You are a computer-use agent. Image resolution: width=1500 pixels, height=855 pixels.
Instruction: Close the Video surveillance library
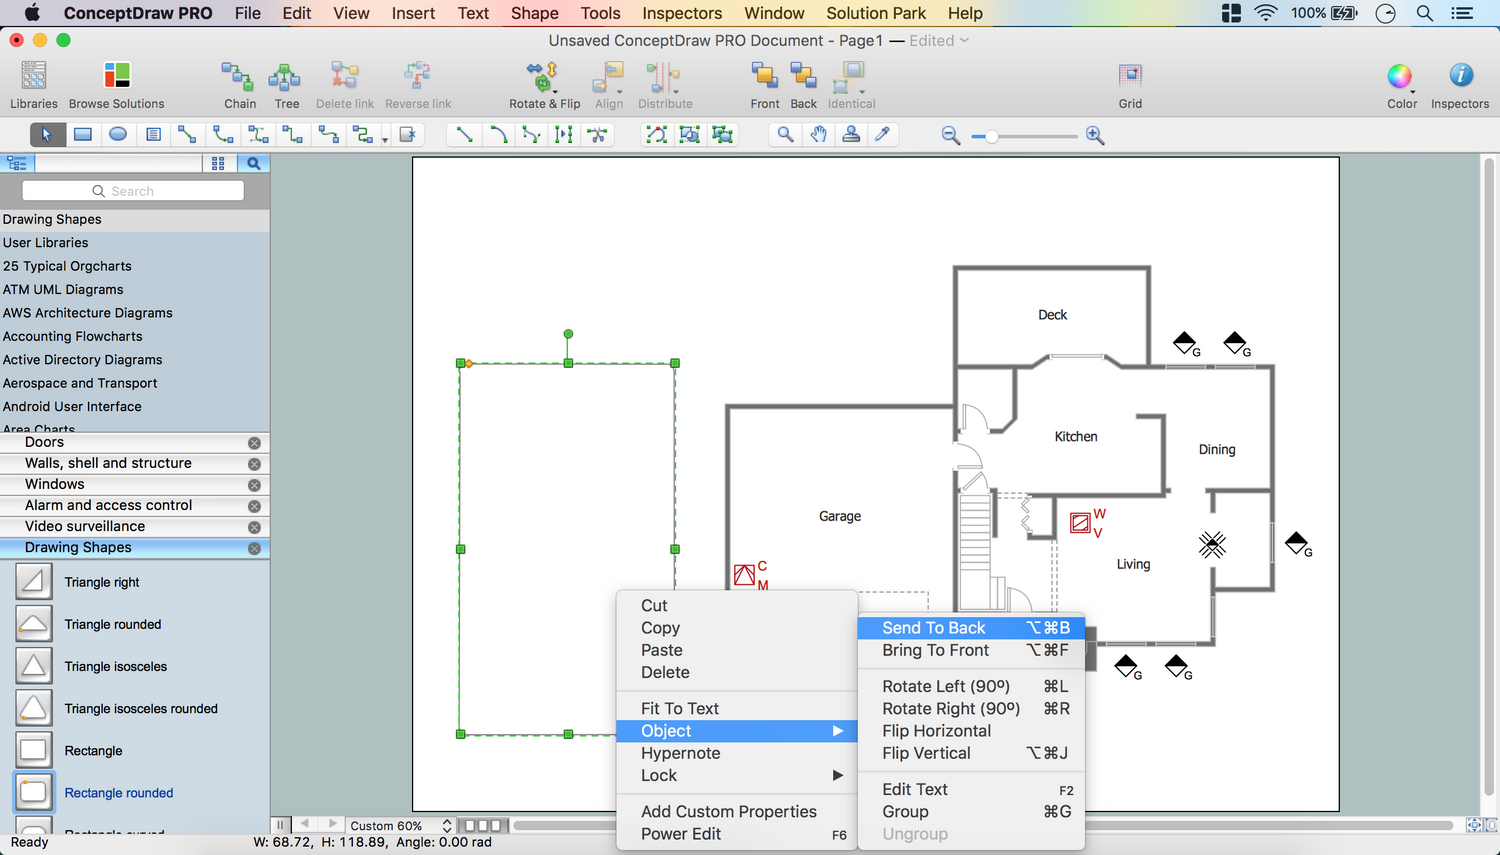pyautogui.click(x=254, y=527)
